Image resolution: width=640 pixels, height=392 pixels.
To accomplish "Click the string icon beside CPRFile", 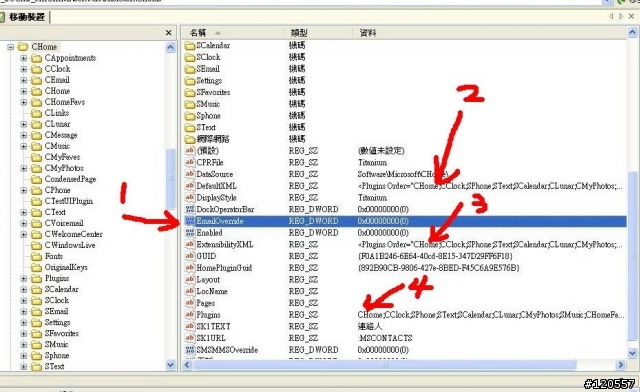I will (190, 163).
